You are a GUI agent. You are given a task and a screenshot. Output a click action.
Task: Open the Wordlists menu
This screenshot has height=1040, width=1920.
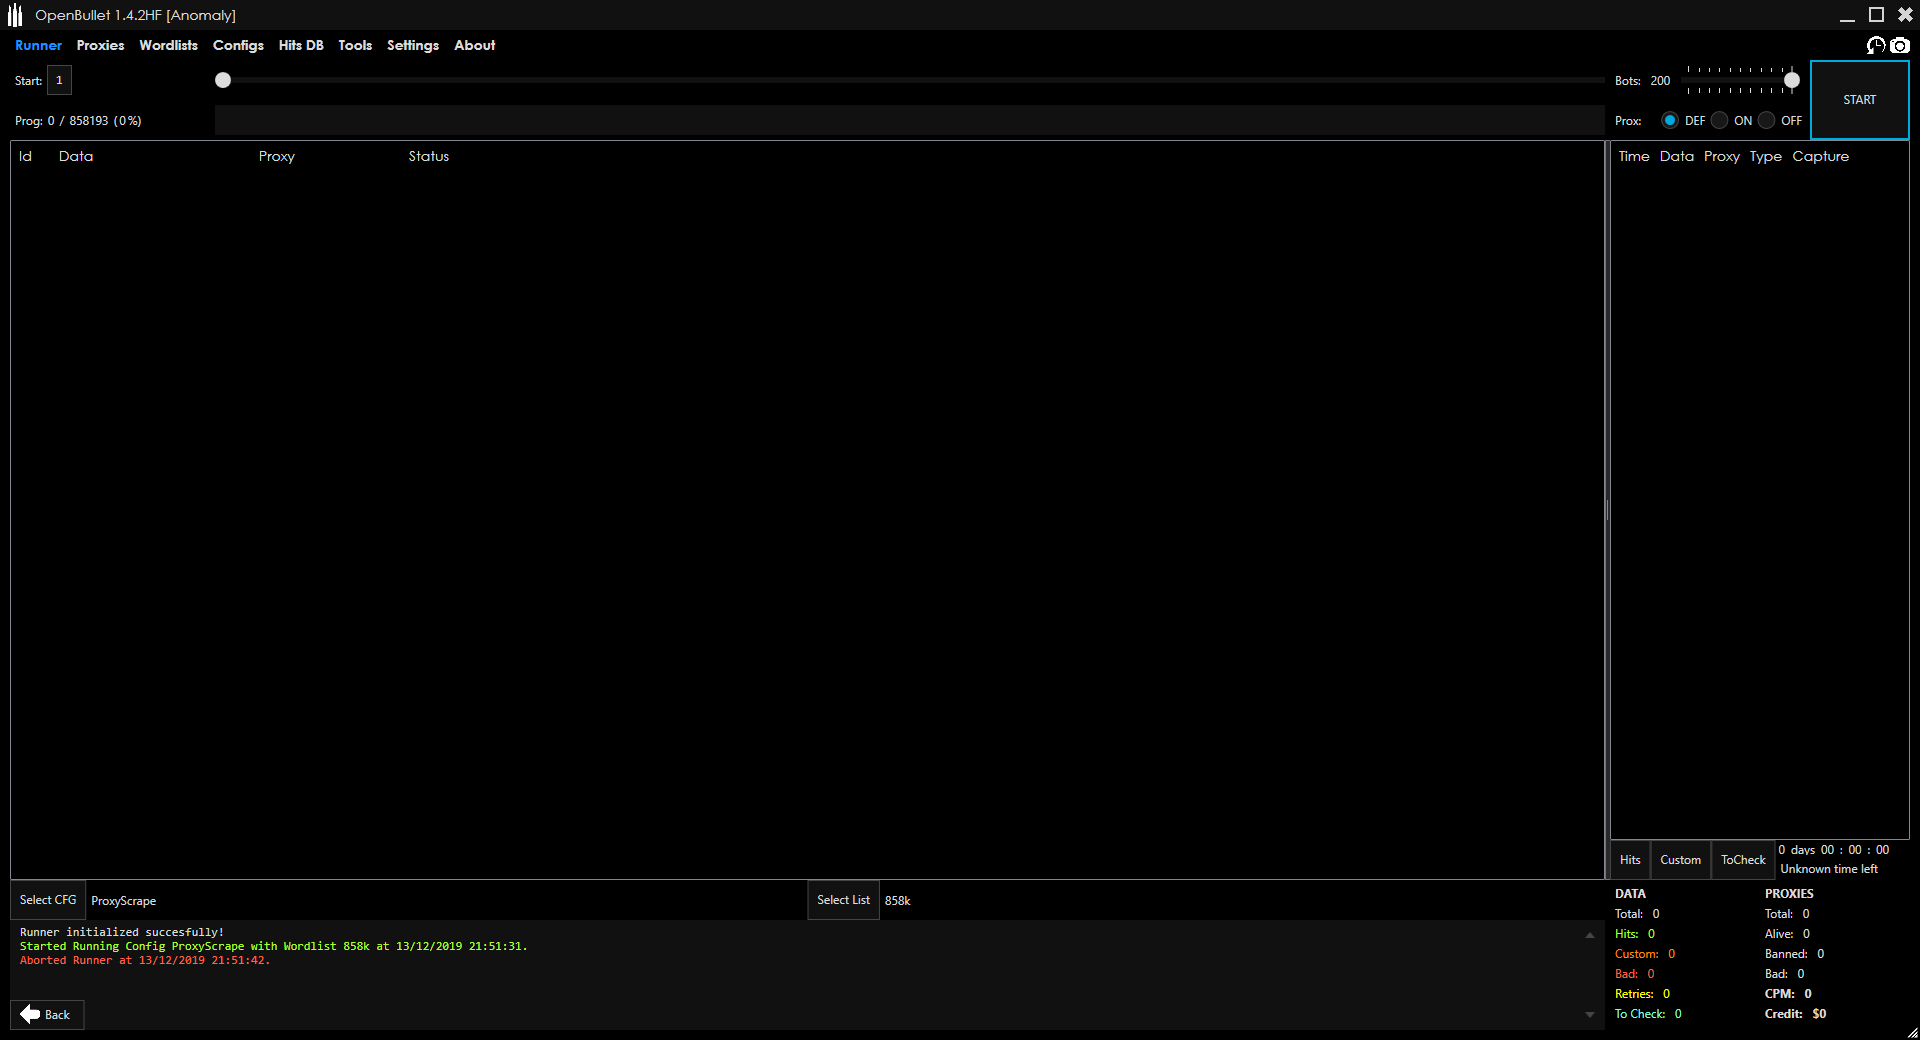[x=168, y=45]
